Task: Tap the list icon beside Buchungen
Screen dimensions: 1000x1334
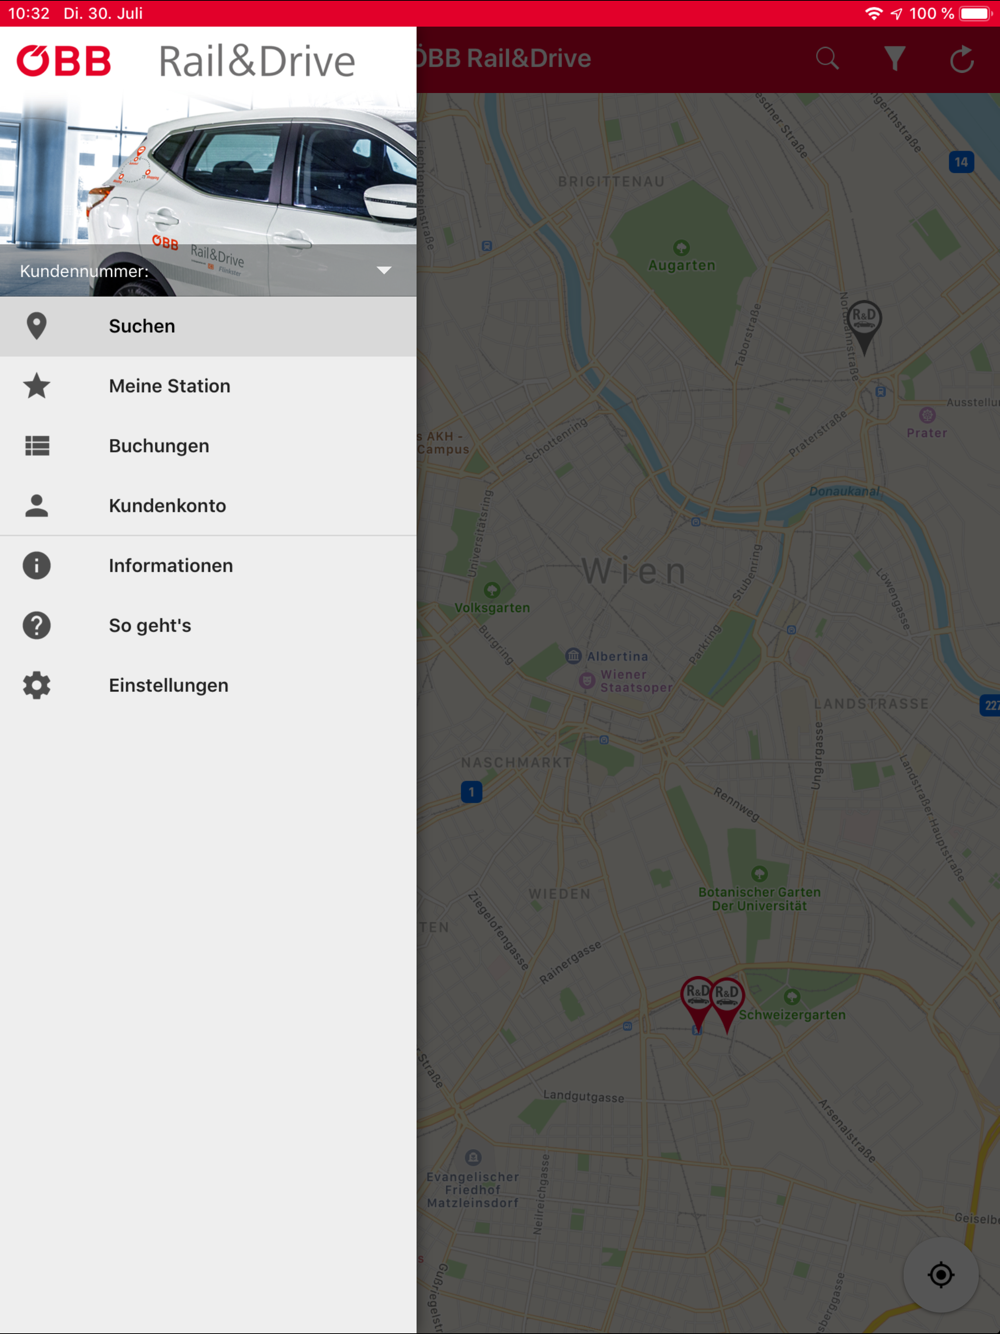Action: 37,446
